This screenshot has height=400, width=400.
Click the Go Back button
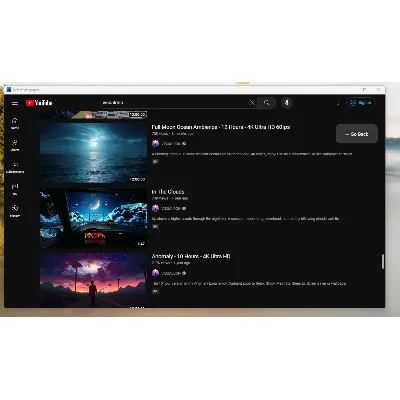(x=357, y=134)
